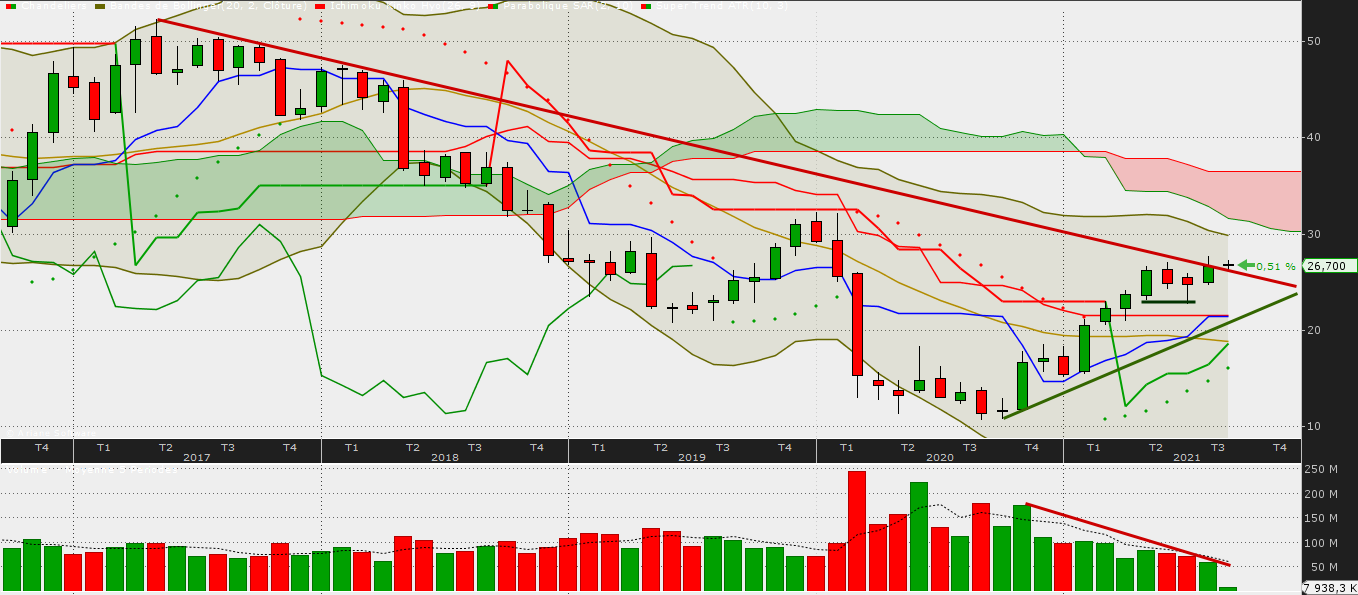
Task: Click the 7 938,3 K volume value
Action: (x=1331, y=588)
